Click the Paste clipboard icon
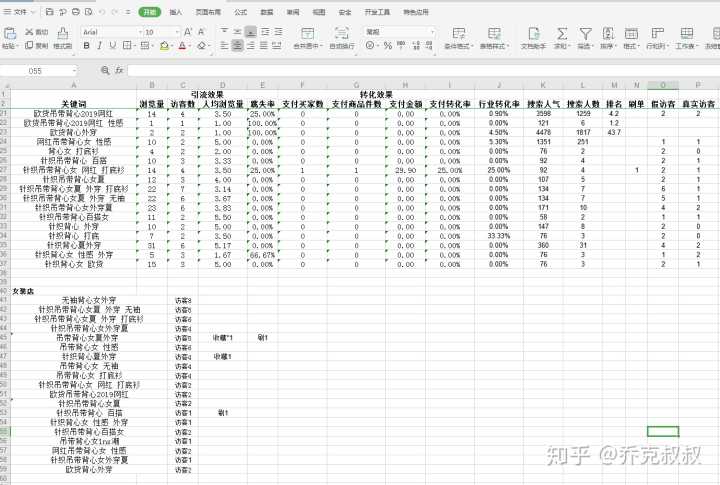Image resolution: width=720 pixels, height=485 pixels. 10,33
